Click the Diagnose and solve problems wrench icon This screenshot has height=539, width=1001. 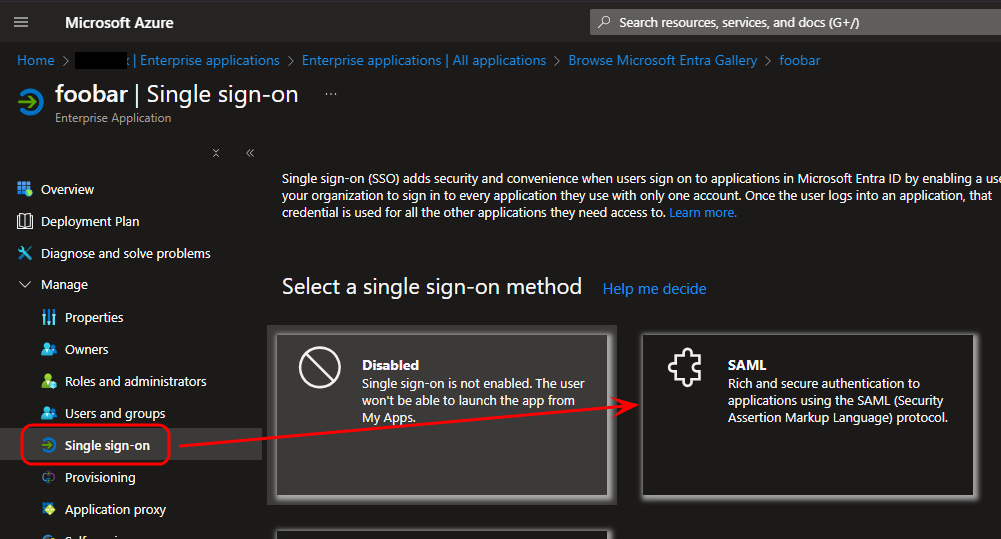[x=25, y=253]
